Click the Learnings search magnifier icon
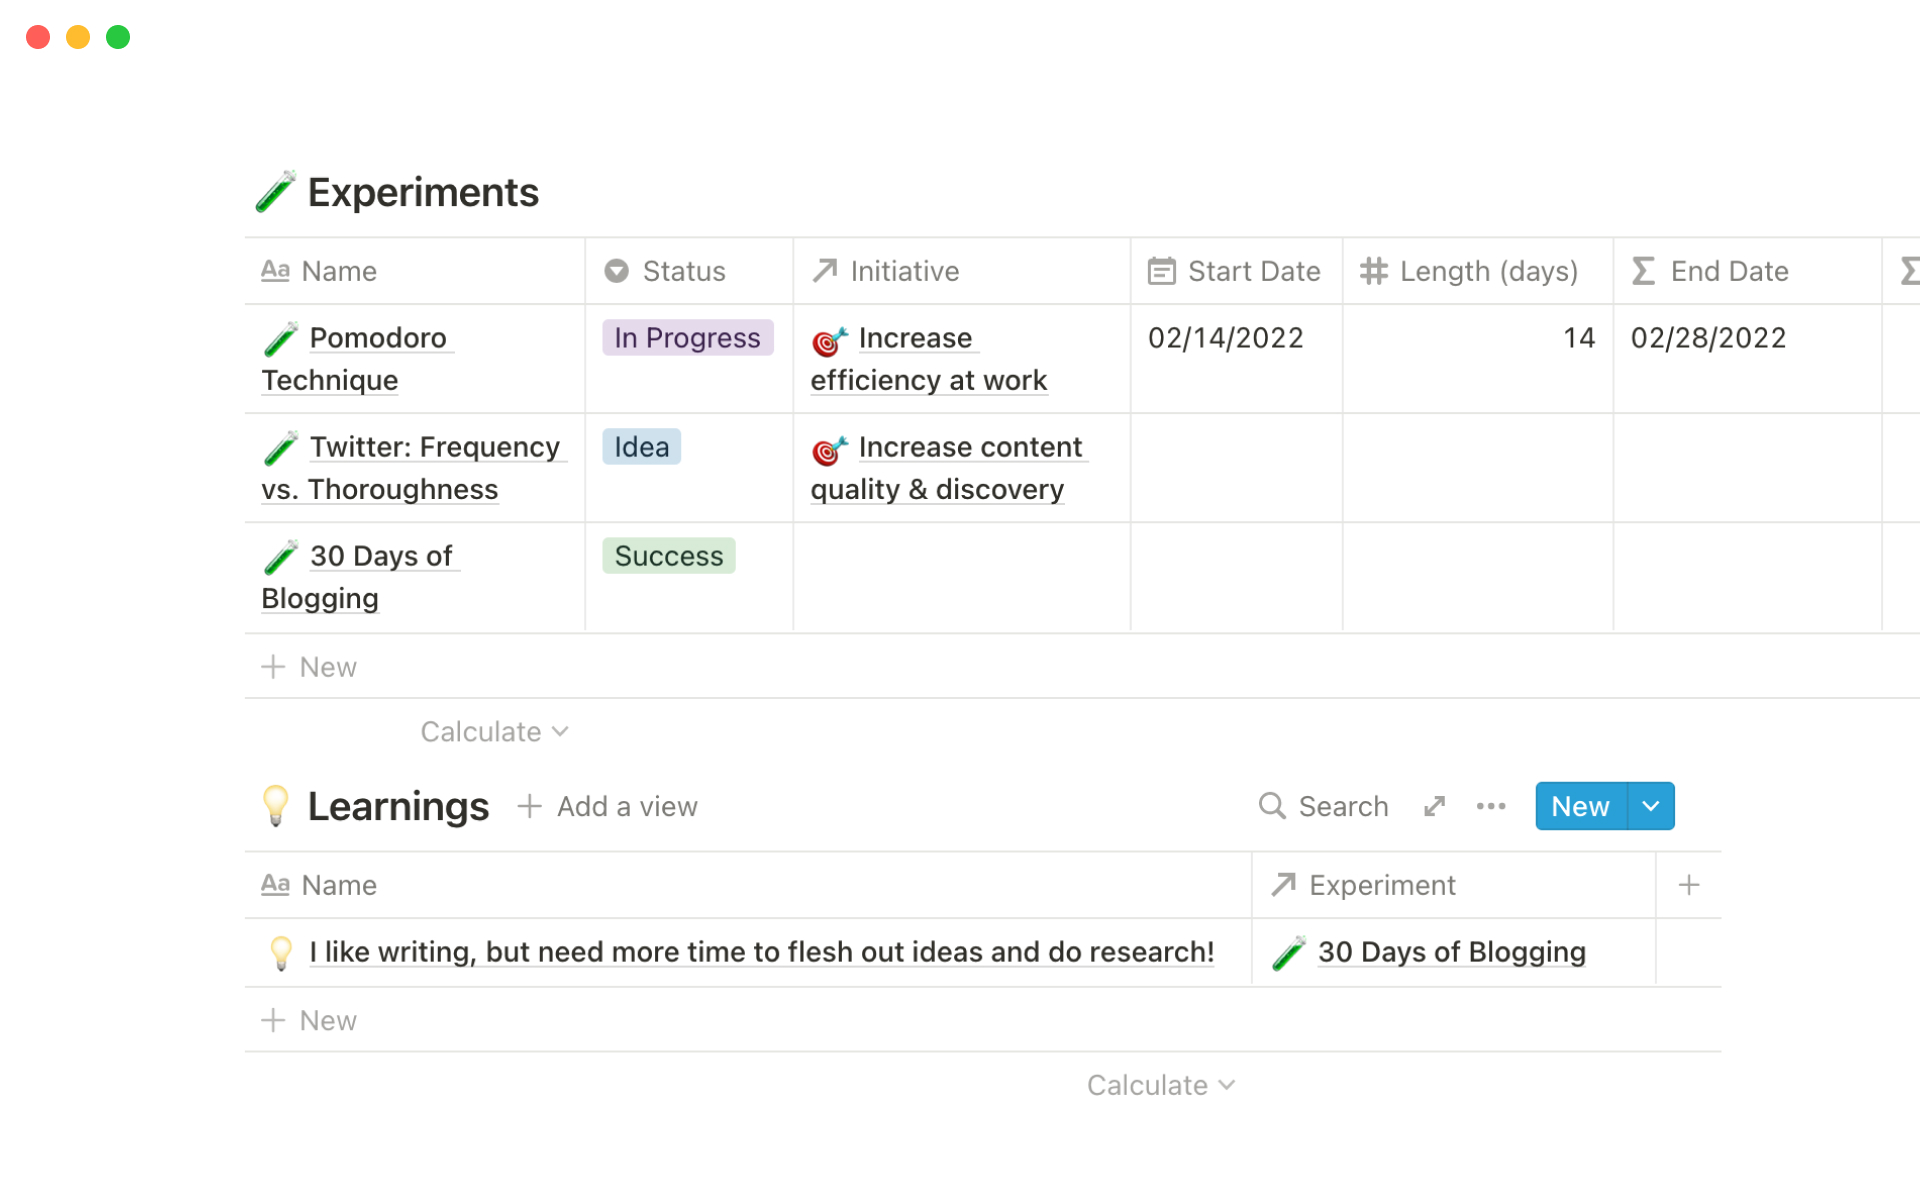1920x1200 pixels. [1271, 806]
